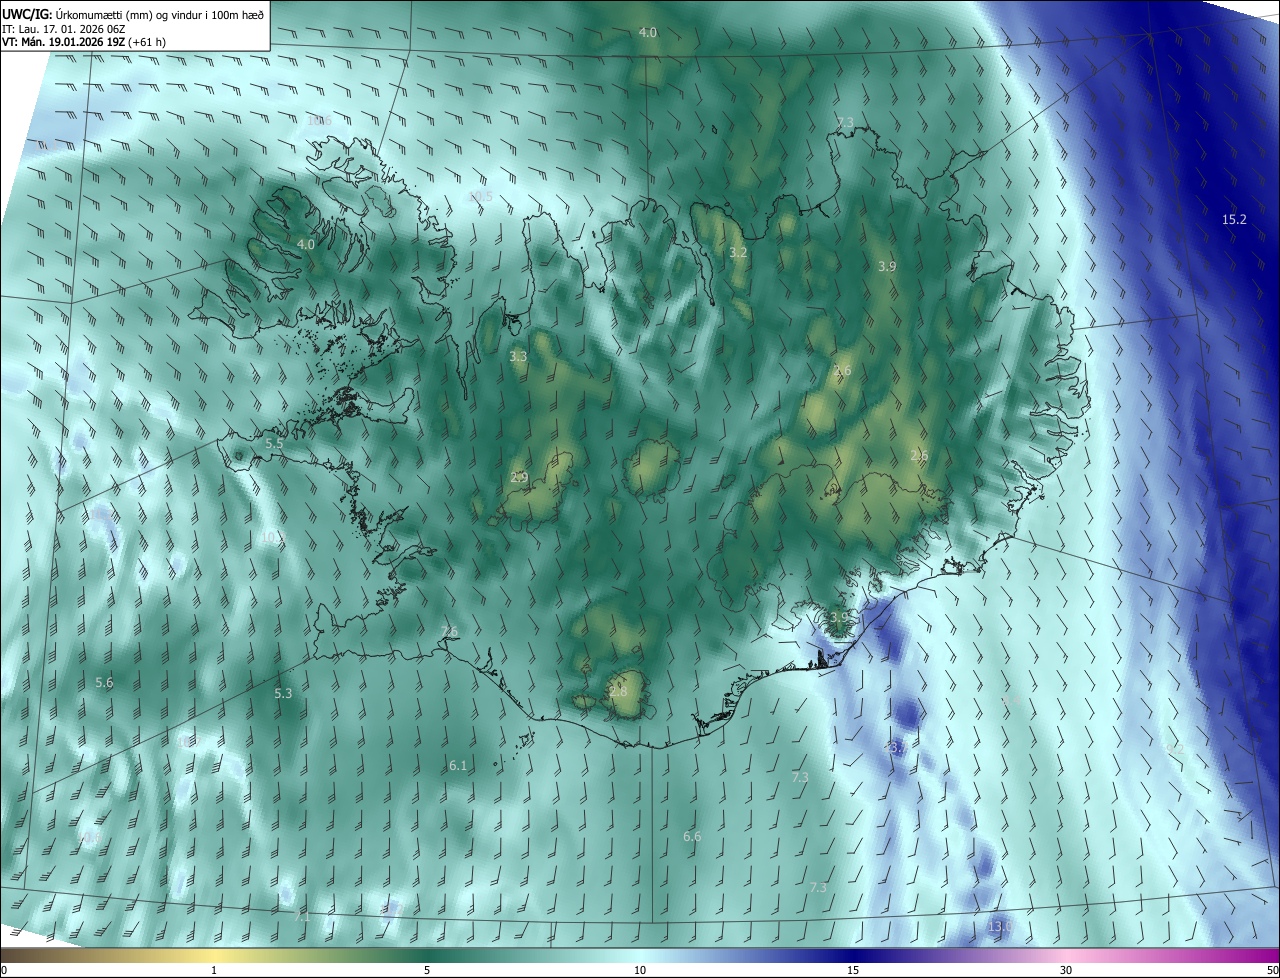Image resolution: width=1280 pixels, height=978 pixels.
Task: Click the 5.5 precipitation value label
Action: [x=274, y=443]
